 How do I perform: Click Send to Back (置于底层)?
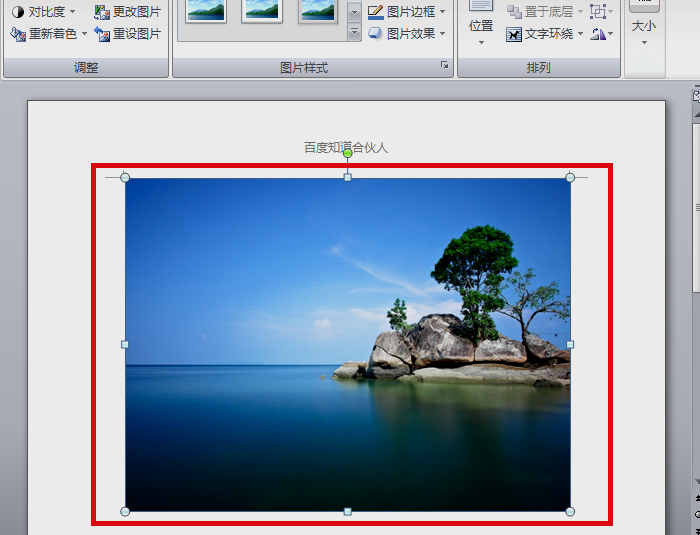click(545, 12)
